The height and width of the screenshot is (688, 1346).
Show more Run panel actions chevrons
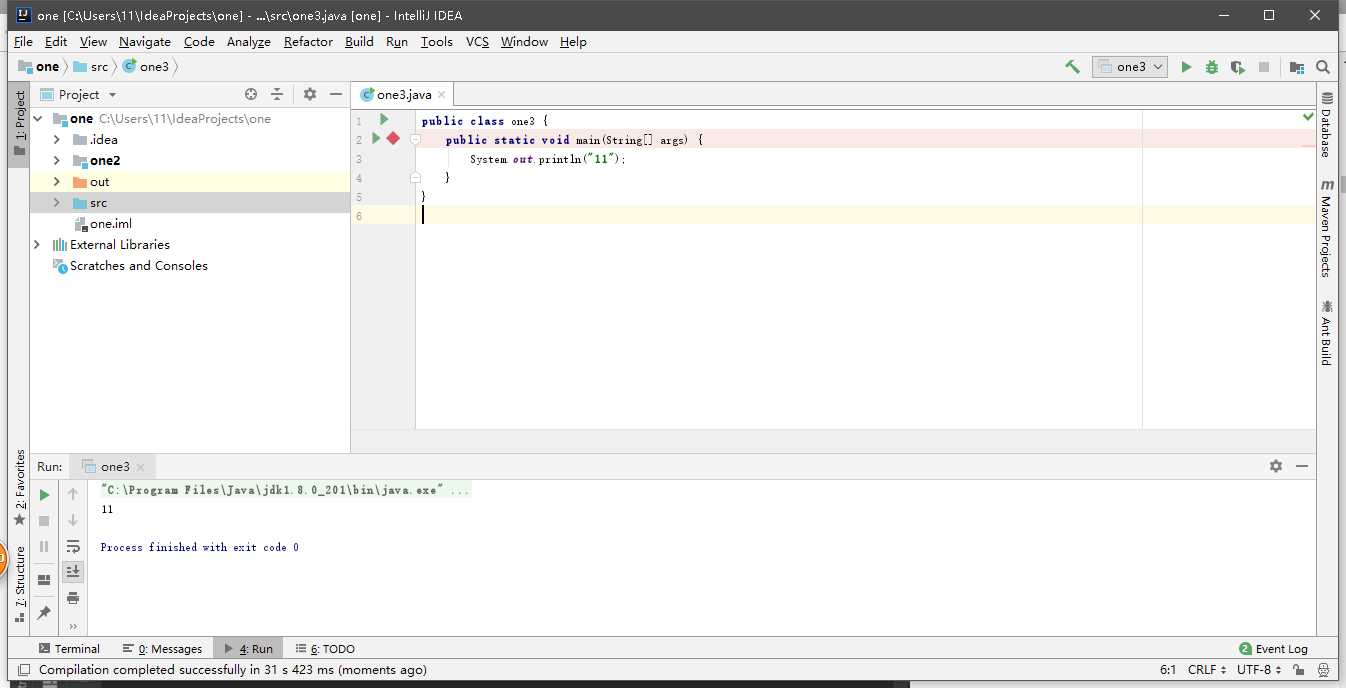pos(73,626)
